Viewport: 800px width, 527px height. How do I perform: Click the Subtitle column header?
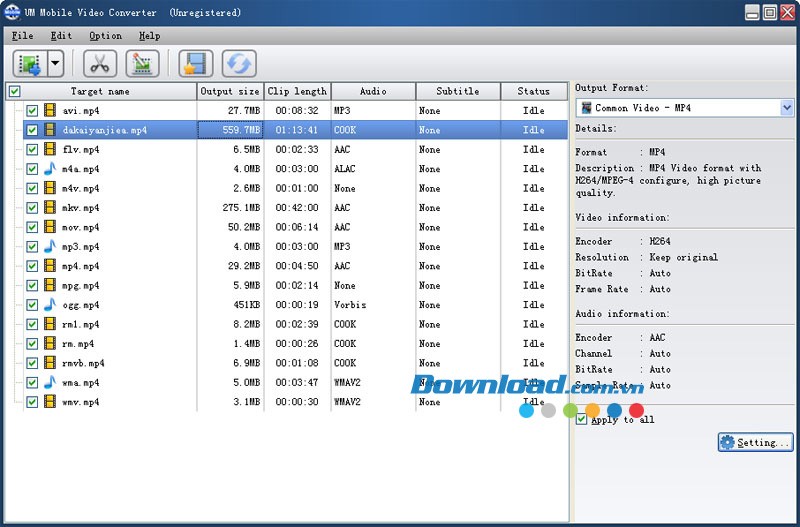click(458, 91)
